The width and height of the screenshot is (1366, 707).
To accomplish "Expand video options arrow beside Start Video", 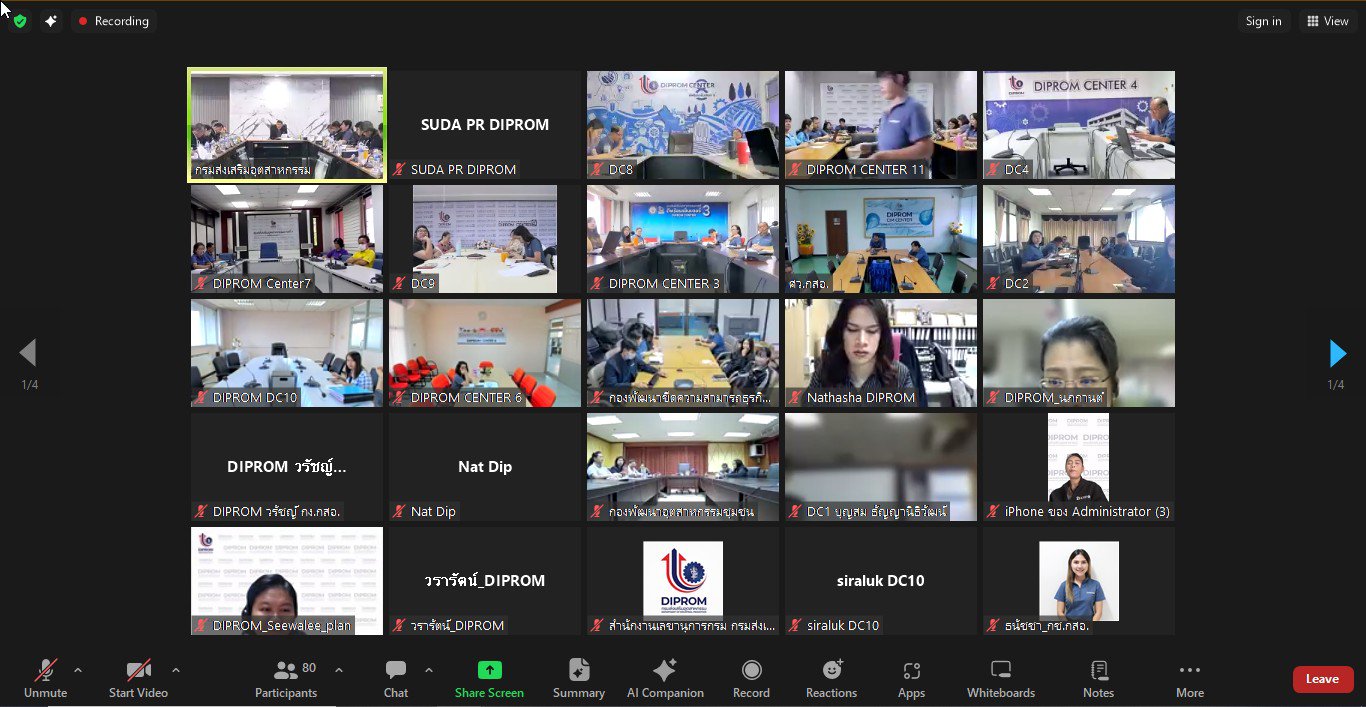I will coord(176,670).
